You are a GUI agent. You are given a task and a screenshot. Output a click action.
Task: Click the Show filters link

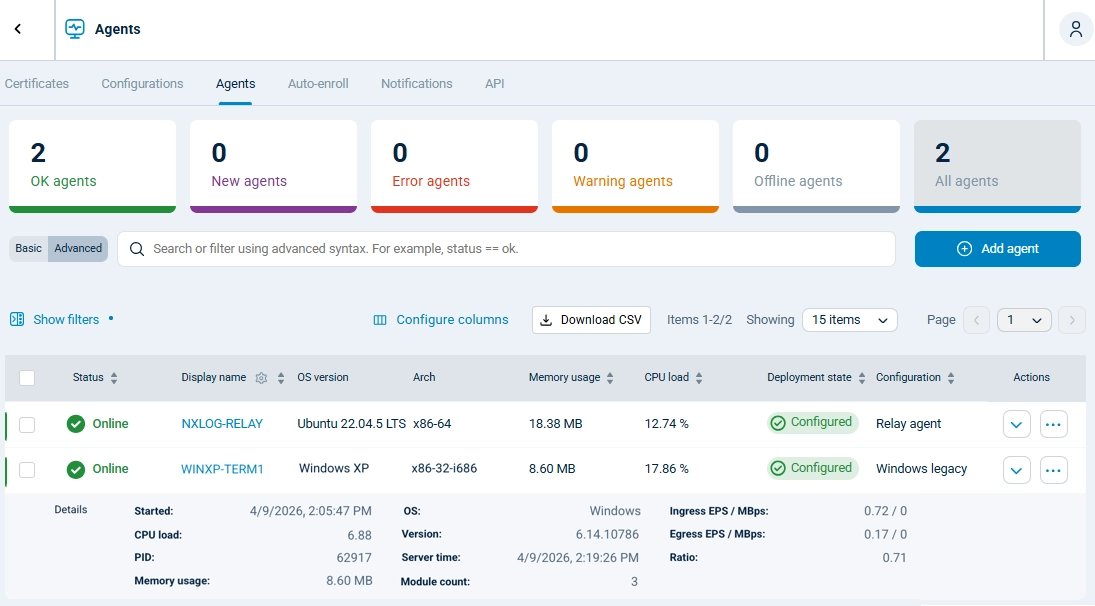[x=66, y=320]
